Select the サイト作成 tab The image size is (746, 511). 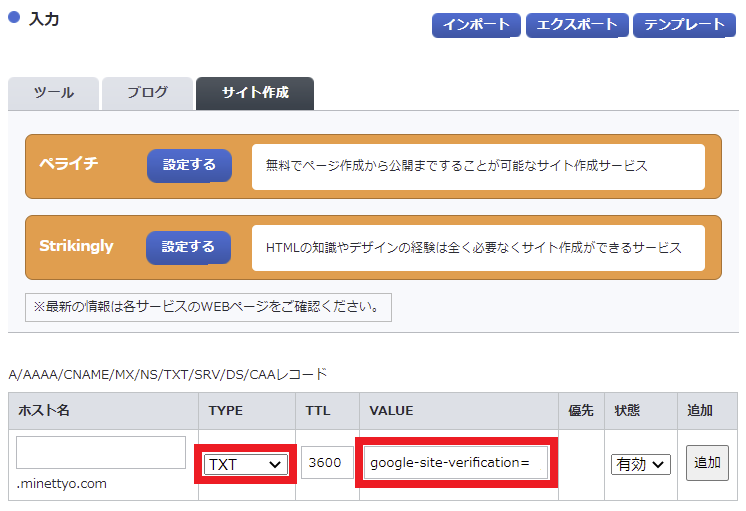[x=255, y=93]
